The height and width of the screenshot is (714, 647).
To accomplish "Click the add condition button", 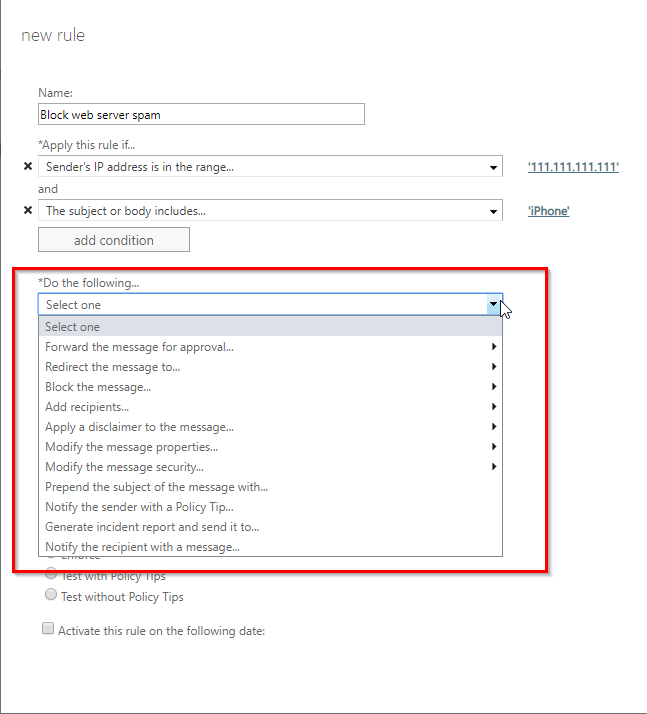I will point(113,240).
